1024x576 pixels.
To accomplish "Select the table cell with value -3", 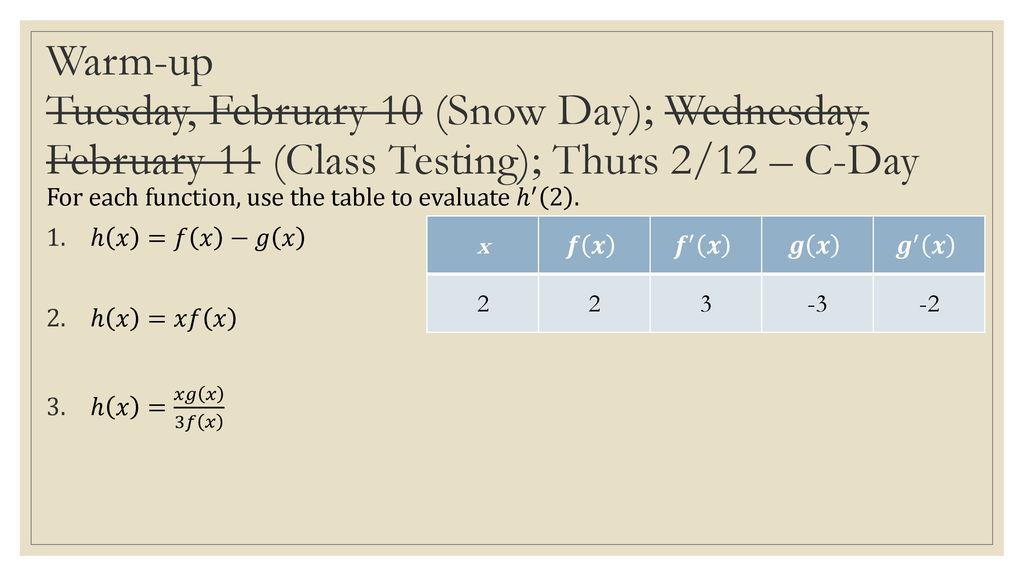I will coord(817,304).
